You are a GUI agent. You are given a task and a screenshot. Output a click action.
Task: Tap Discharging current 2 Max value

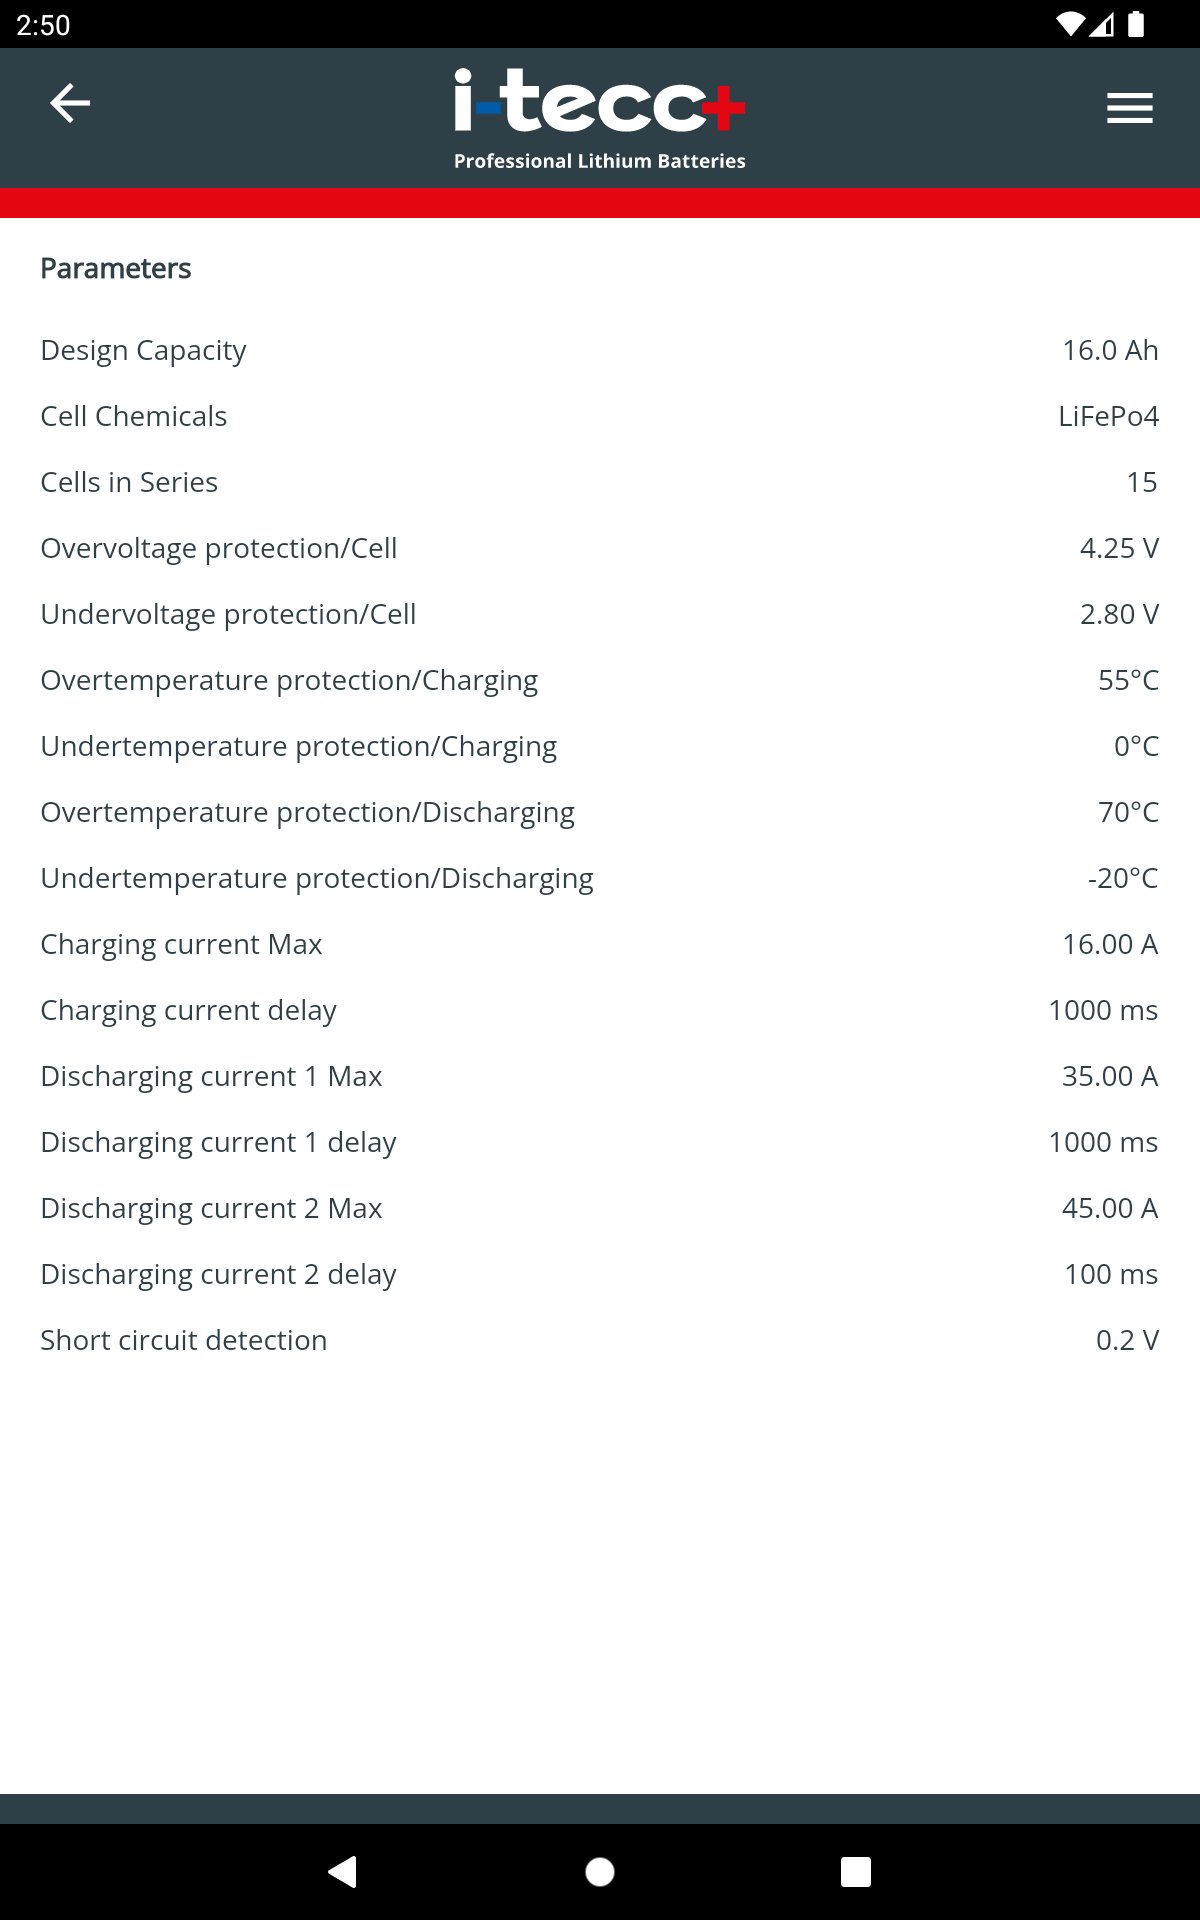[x=1109, y=1208]
